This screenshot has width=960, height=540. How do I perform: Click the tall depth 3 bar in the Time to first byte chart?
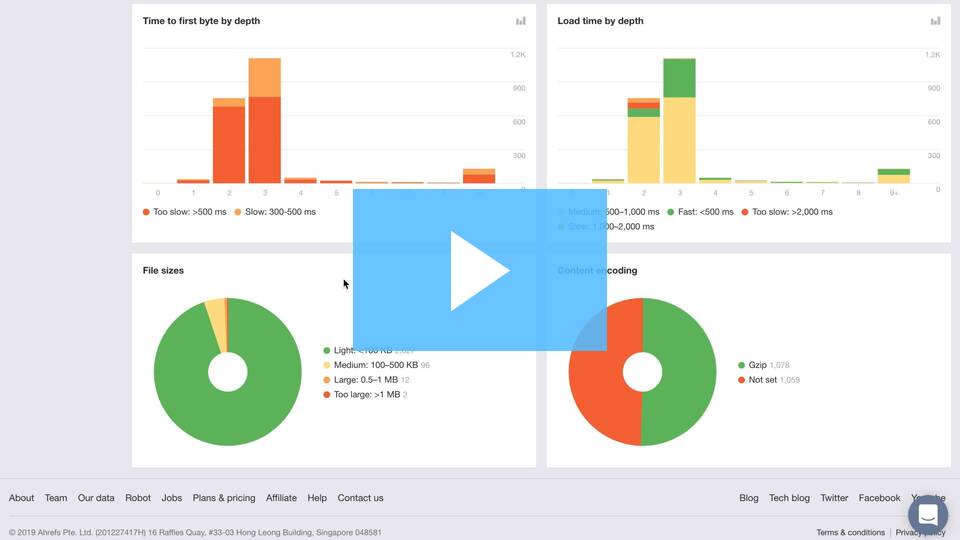pos(264,121)
